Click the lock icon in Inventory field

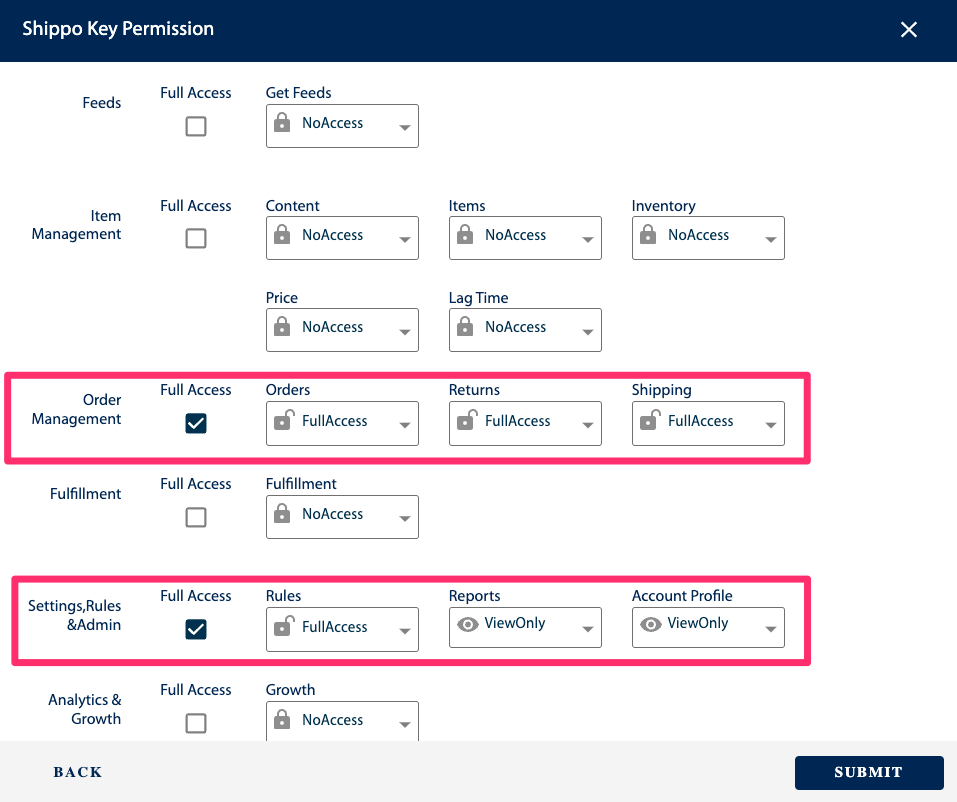[x=649, y=236]
